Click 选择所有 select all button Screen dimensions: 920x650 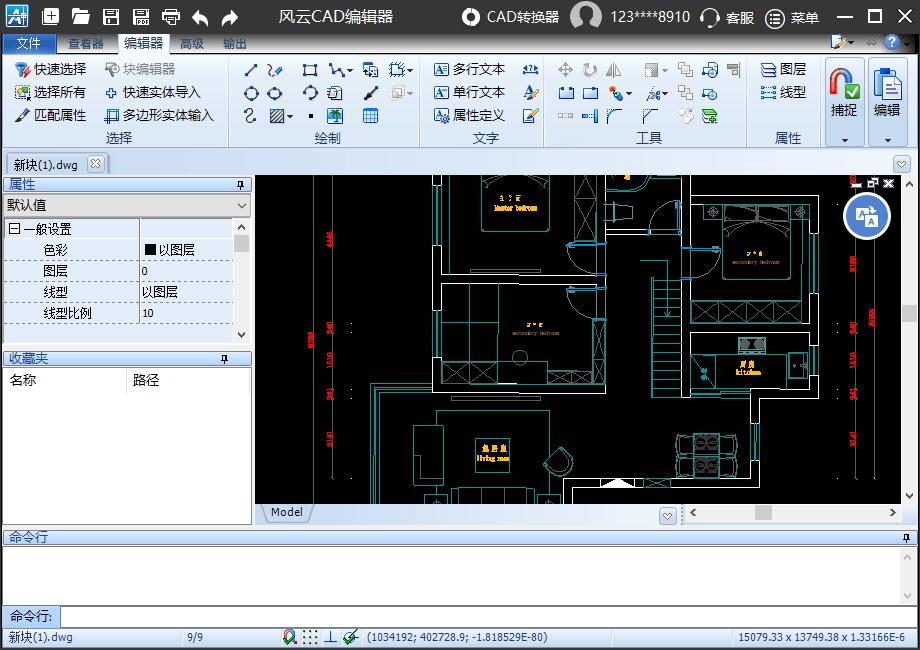tap(51, 92)
